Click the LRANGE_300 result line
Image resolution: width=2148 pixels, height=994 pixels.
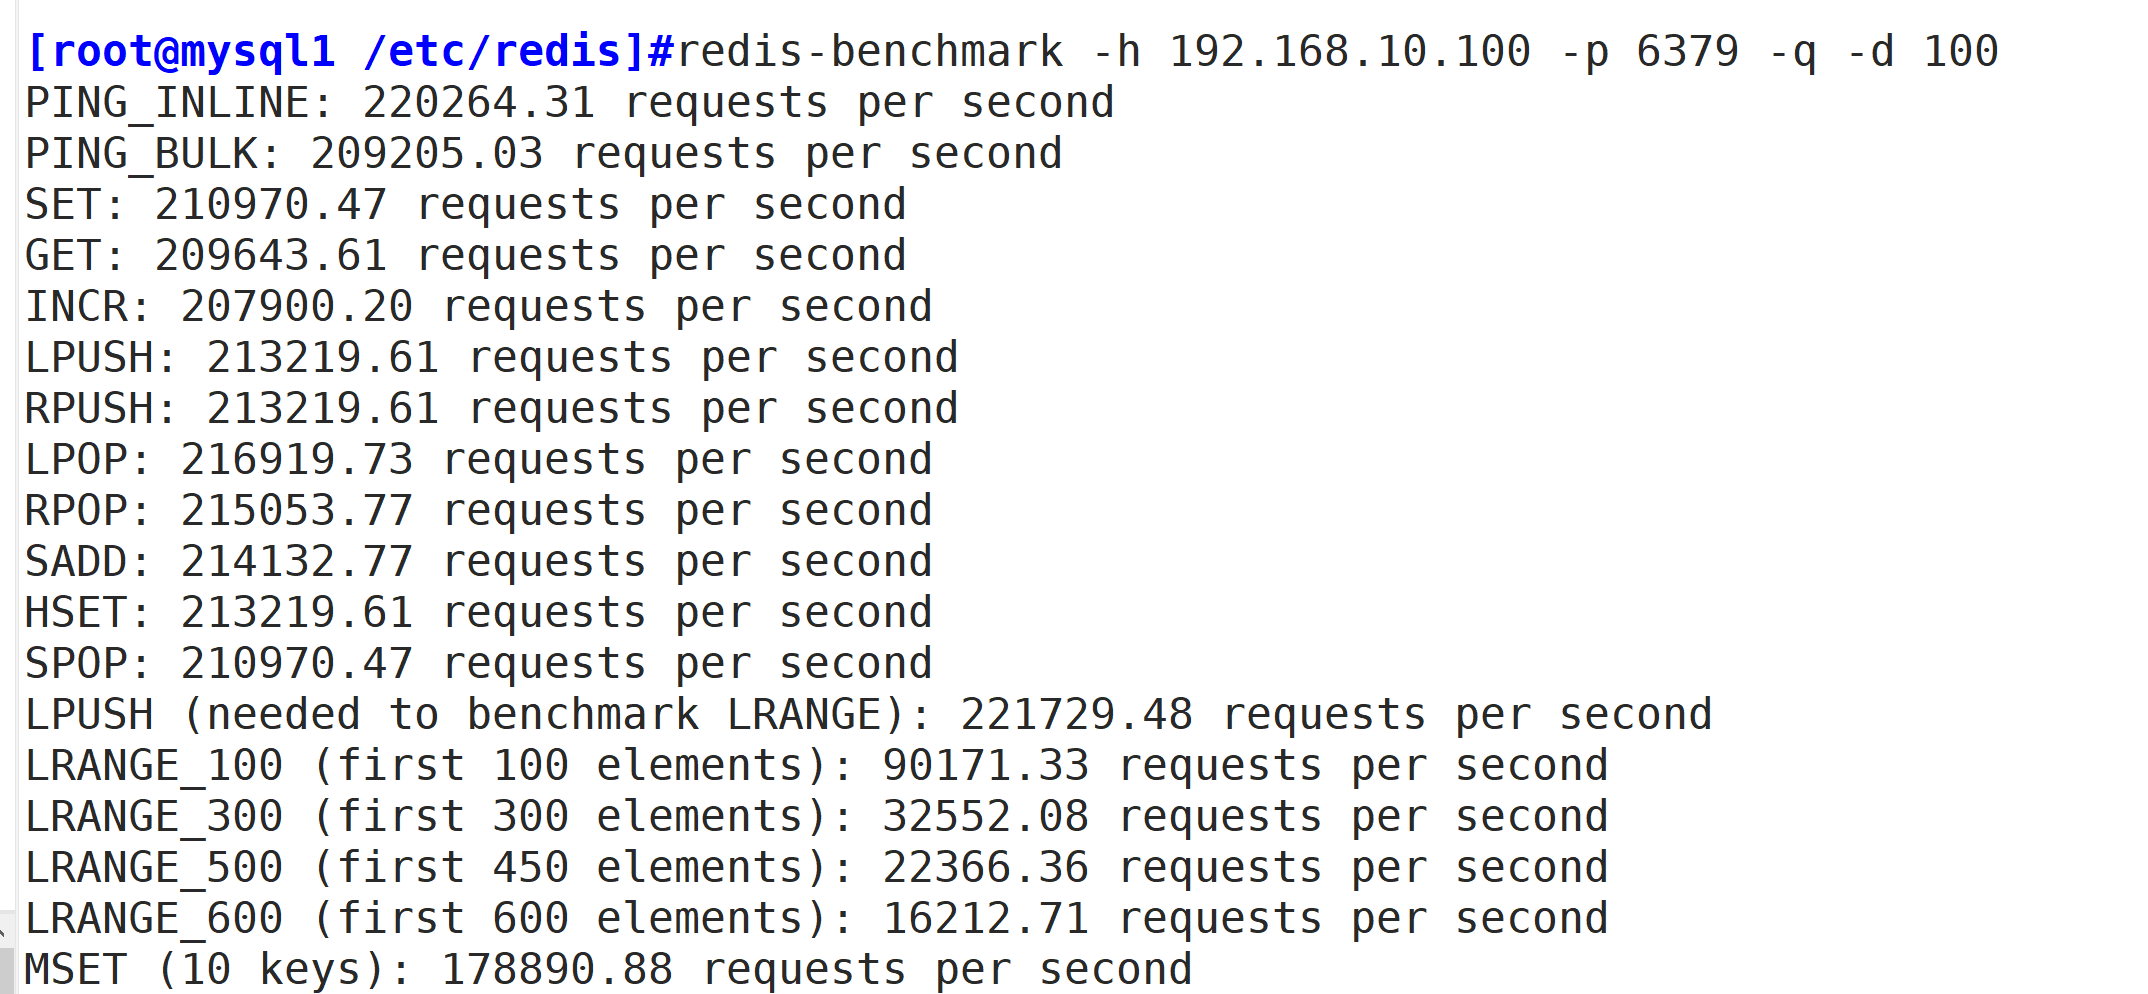[817, 817]
